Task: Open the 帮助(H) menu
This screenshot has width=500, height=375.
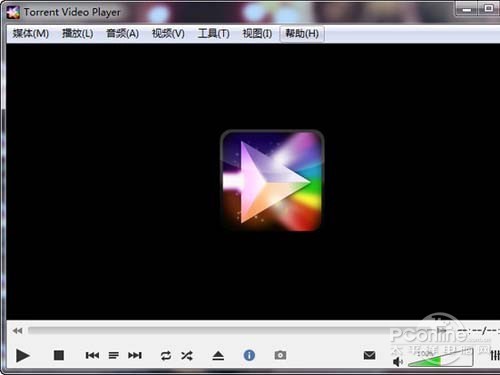Action: [302, 34]
